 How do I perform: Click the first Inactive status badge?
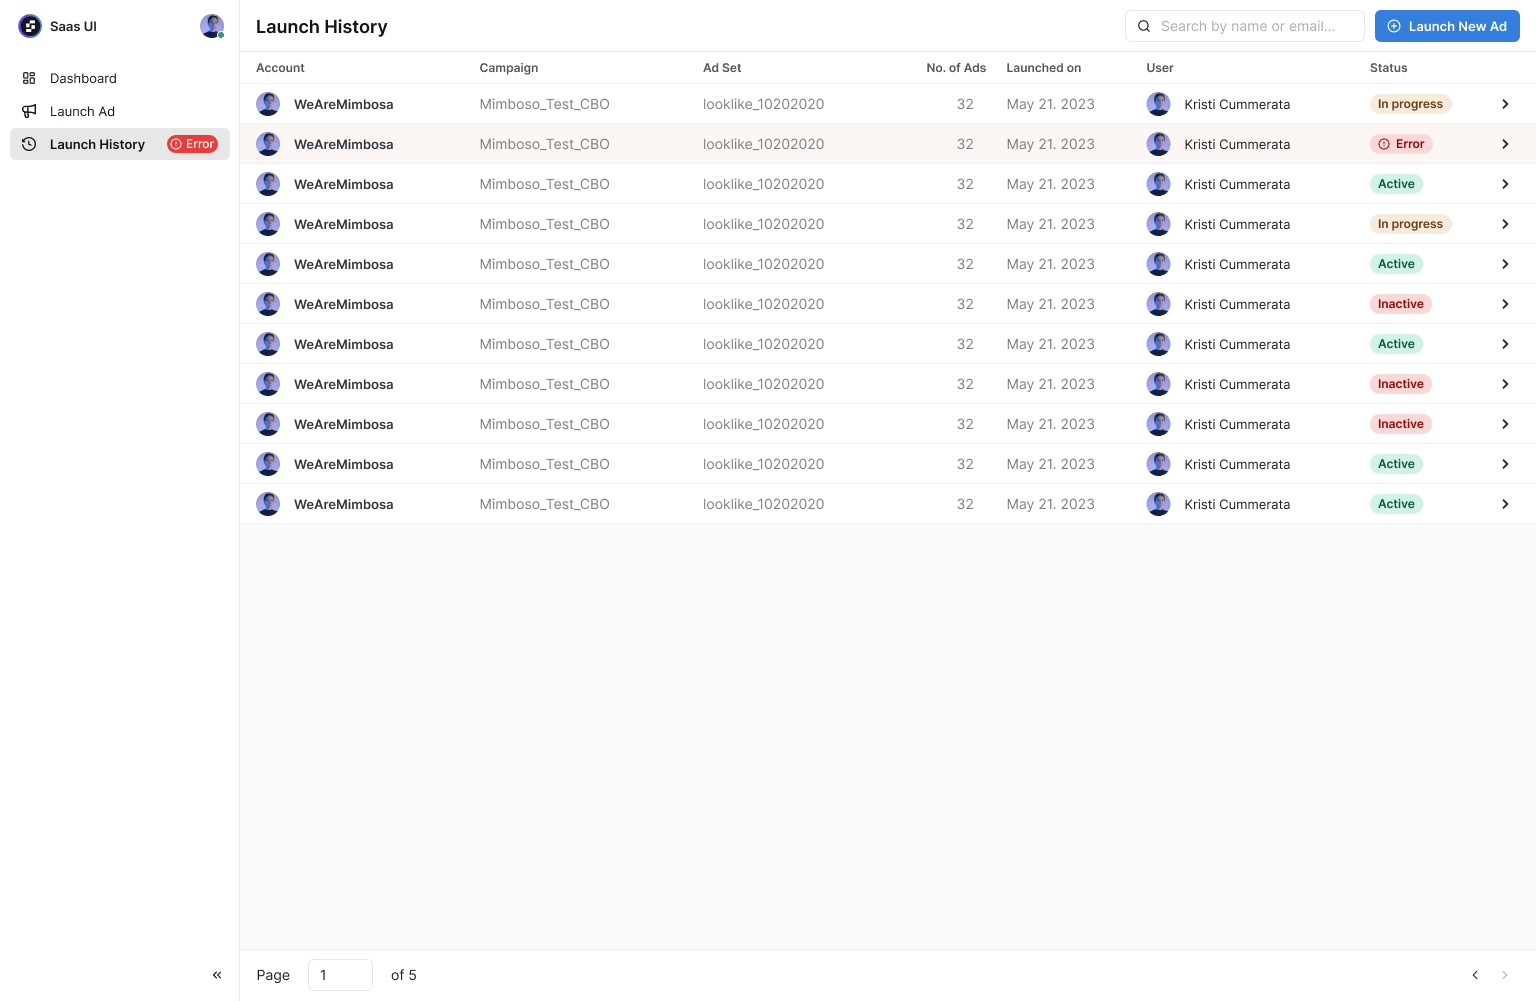pos(1400,304)
